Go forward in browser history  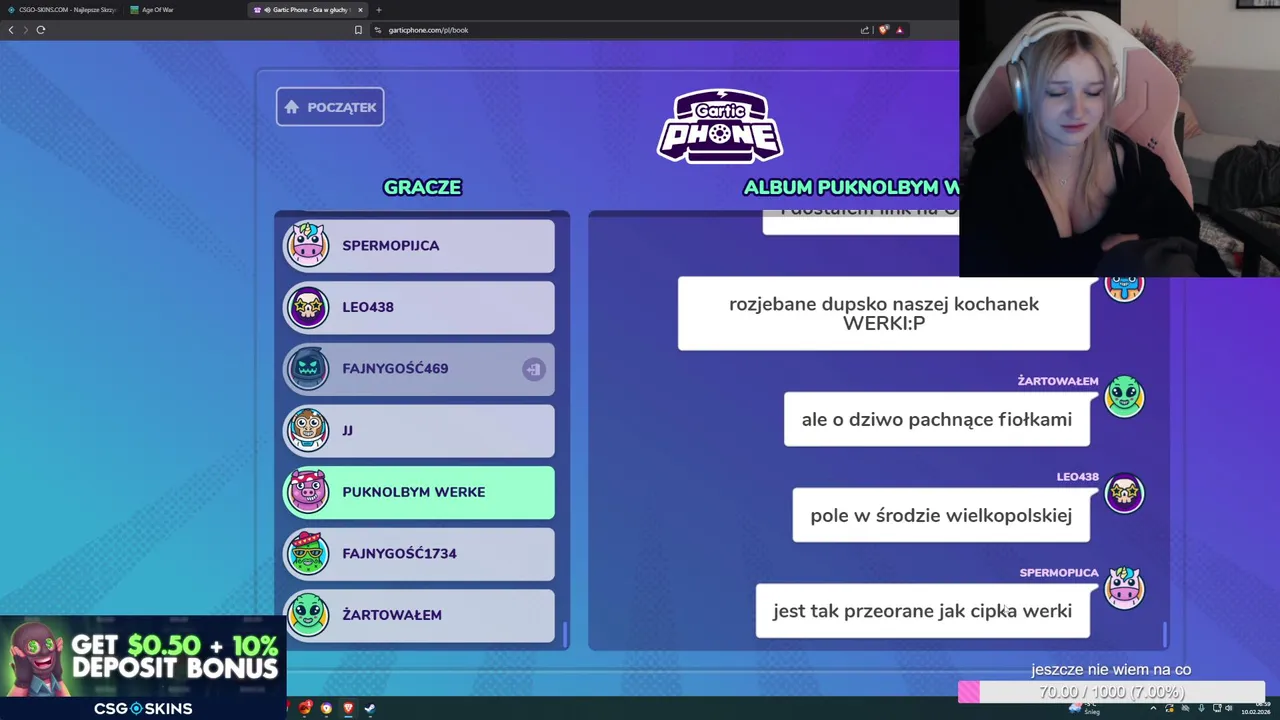click(x=26, y=30)
